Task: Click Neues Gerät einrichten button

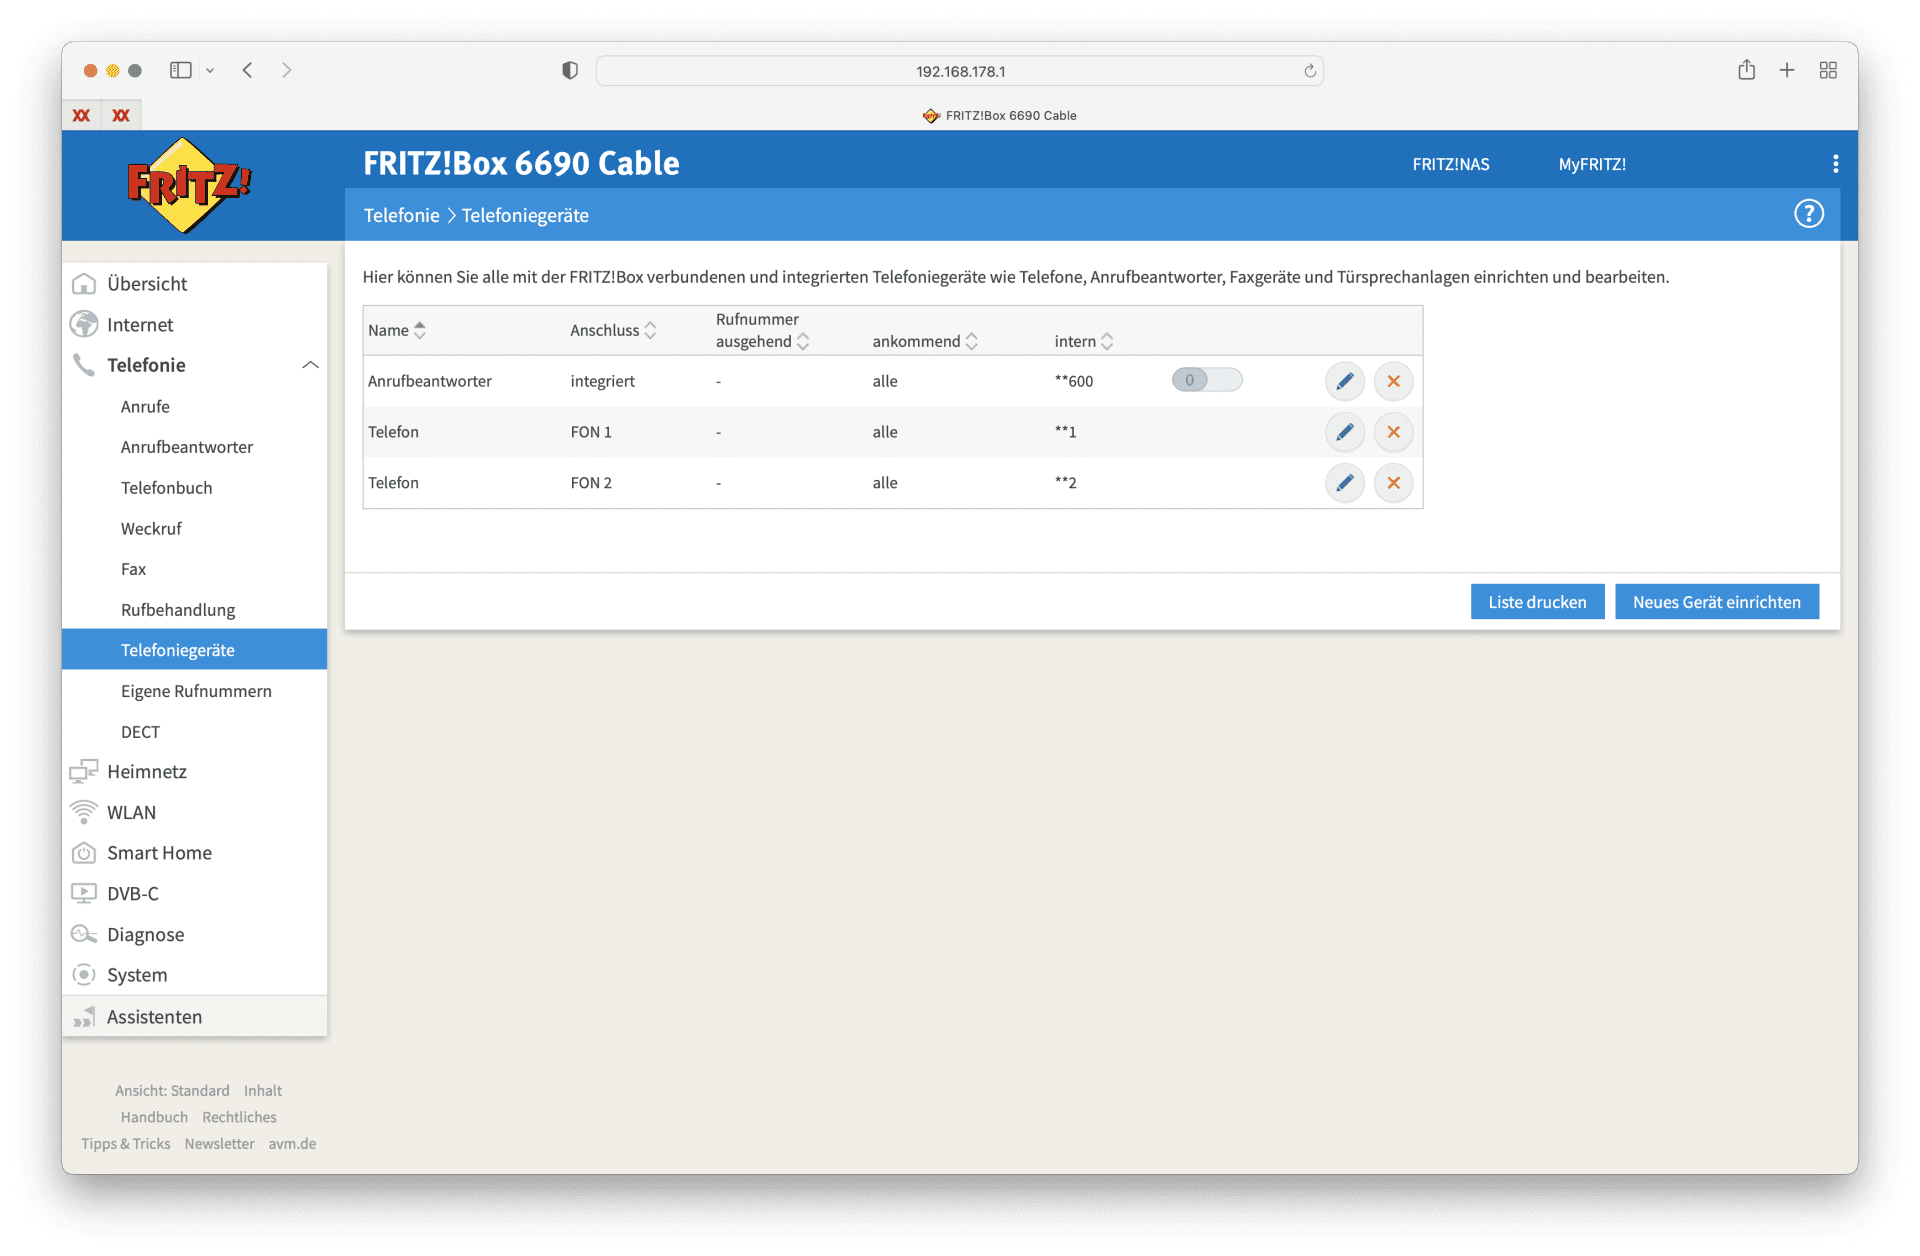Action: point(1716,602)
